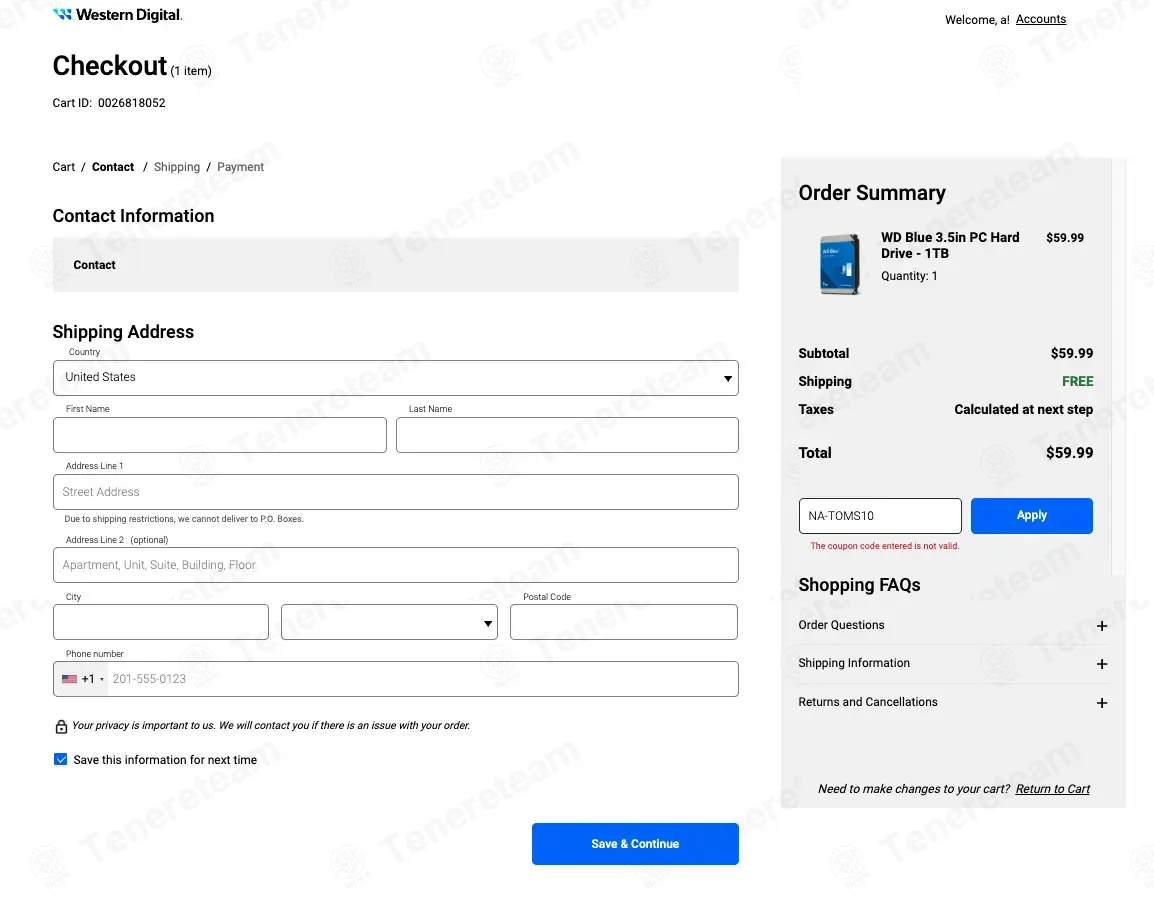Select the Contact breadcrumb step
The height and width of the screenshot is (924, 1154).
pos(113,167)
